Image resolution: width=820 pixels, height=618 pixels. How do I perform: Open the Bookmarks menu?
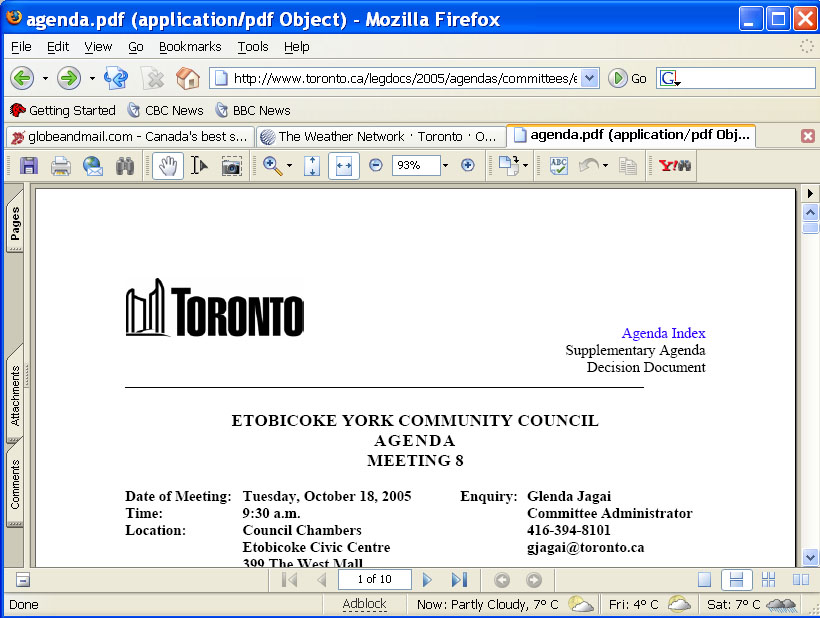(190, 47)
